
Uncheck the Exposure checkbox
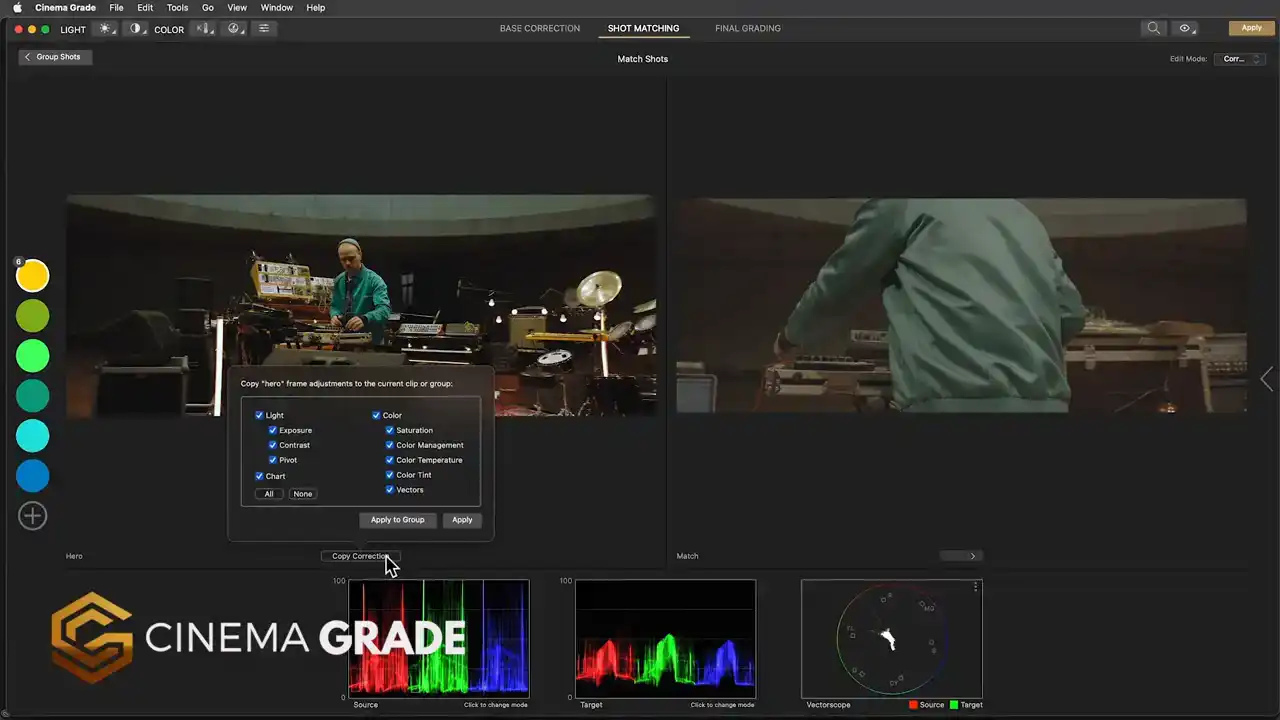pos(273,430)
